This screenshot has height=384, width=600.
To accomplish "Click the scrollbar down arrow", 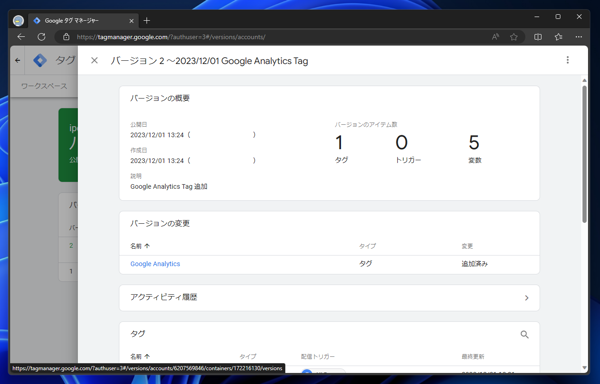I will point(584,368).
